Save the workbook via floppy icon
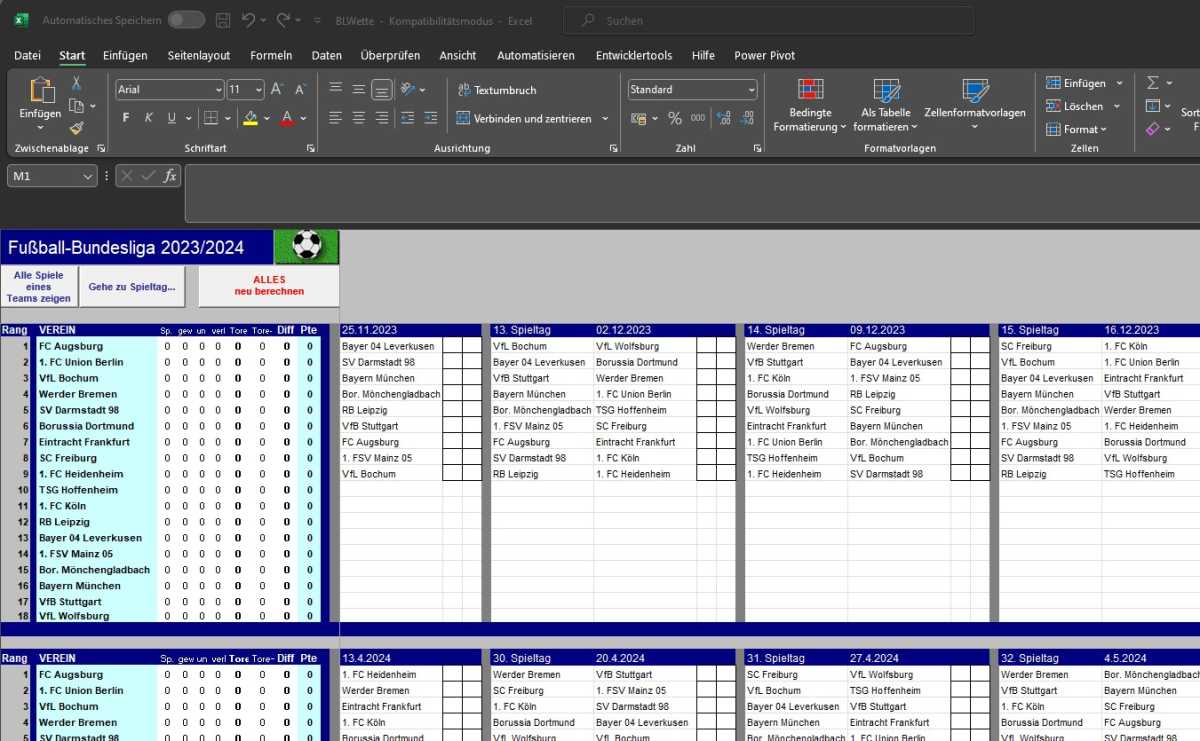The width and height of the screenshot is (1200, 741). click(x=222, y=20)
